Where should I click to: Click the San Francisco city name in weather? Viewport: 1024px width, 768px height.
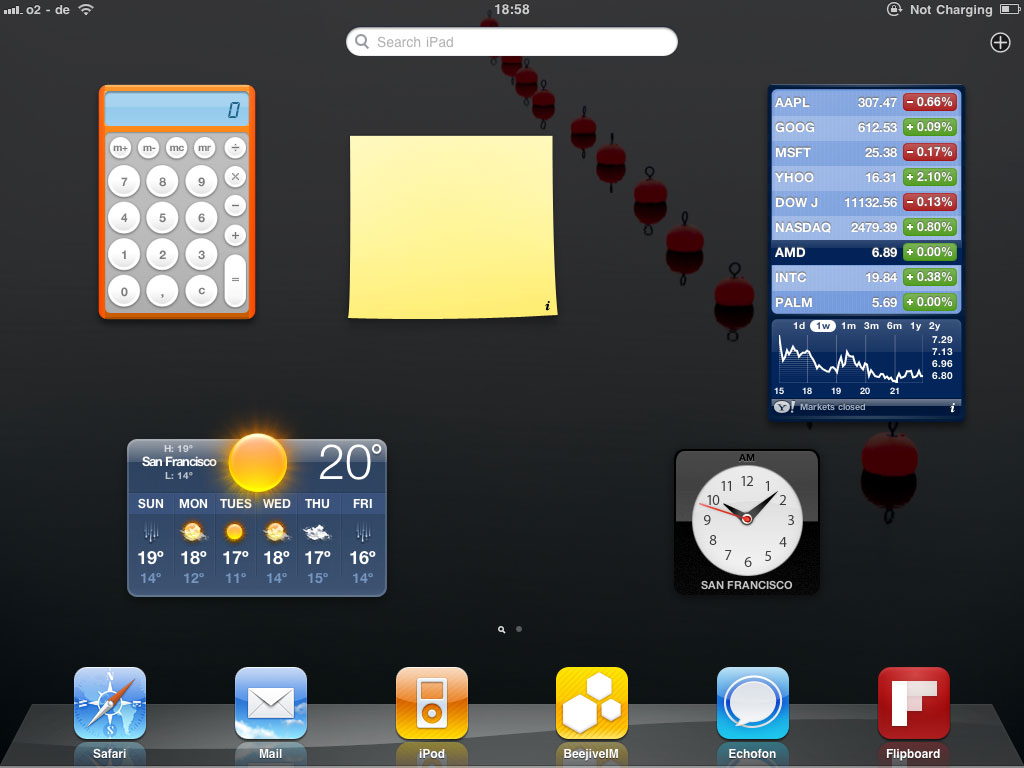point(179,462)
